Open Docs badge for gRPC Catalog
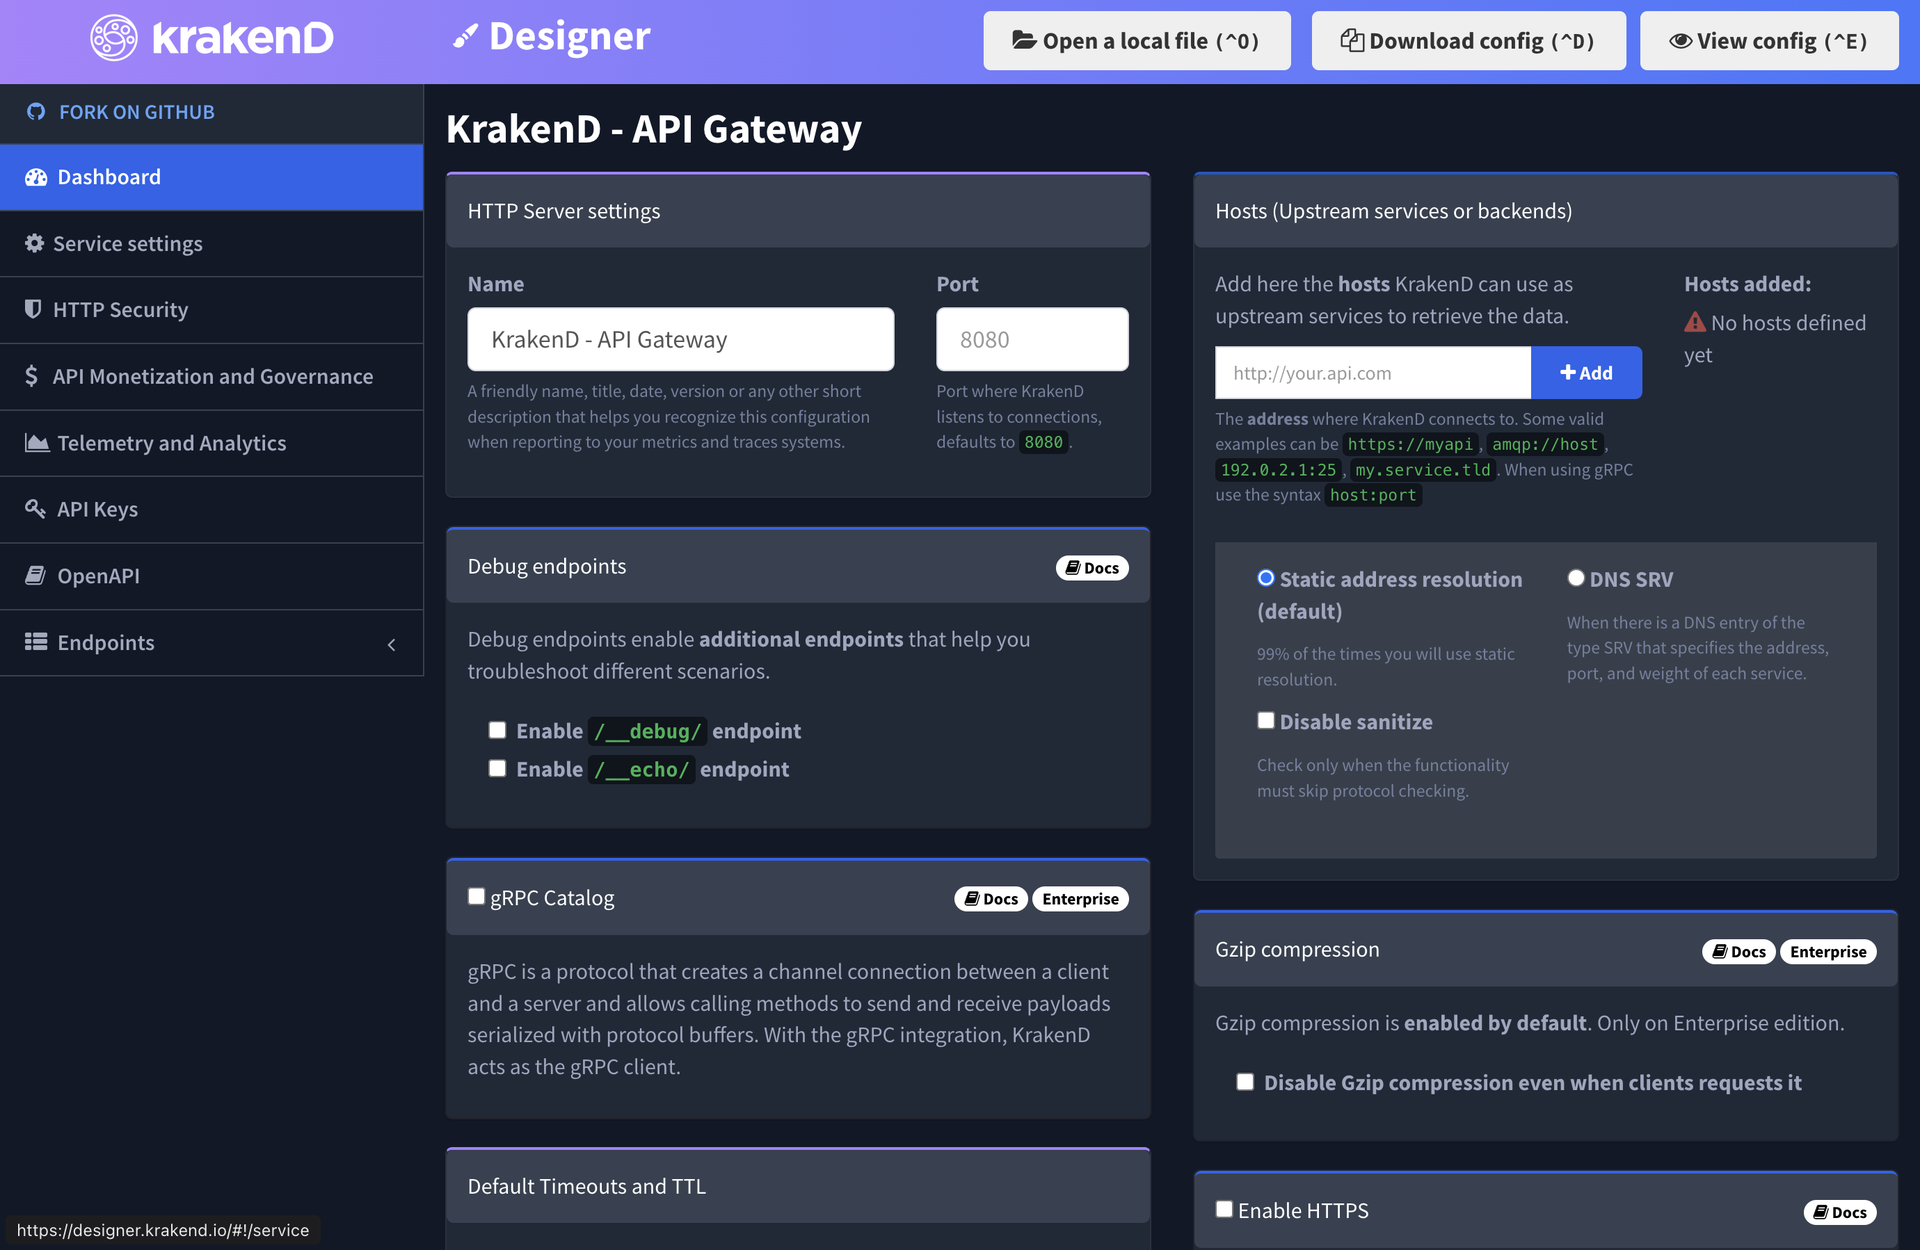 (x=991, y=899)
